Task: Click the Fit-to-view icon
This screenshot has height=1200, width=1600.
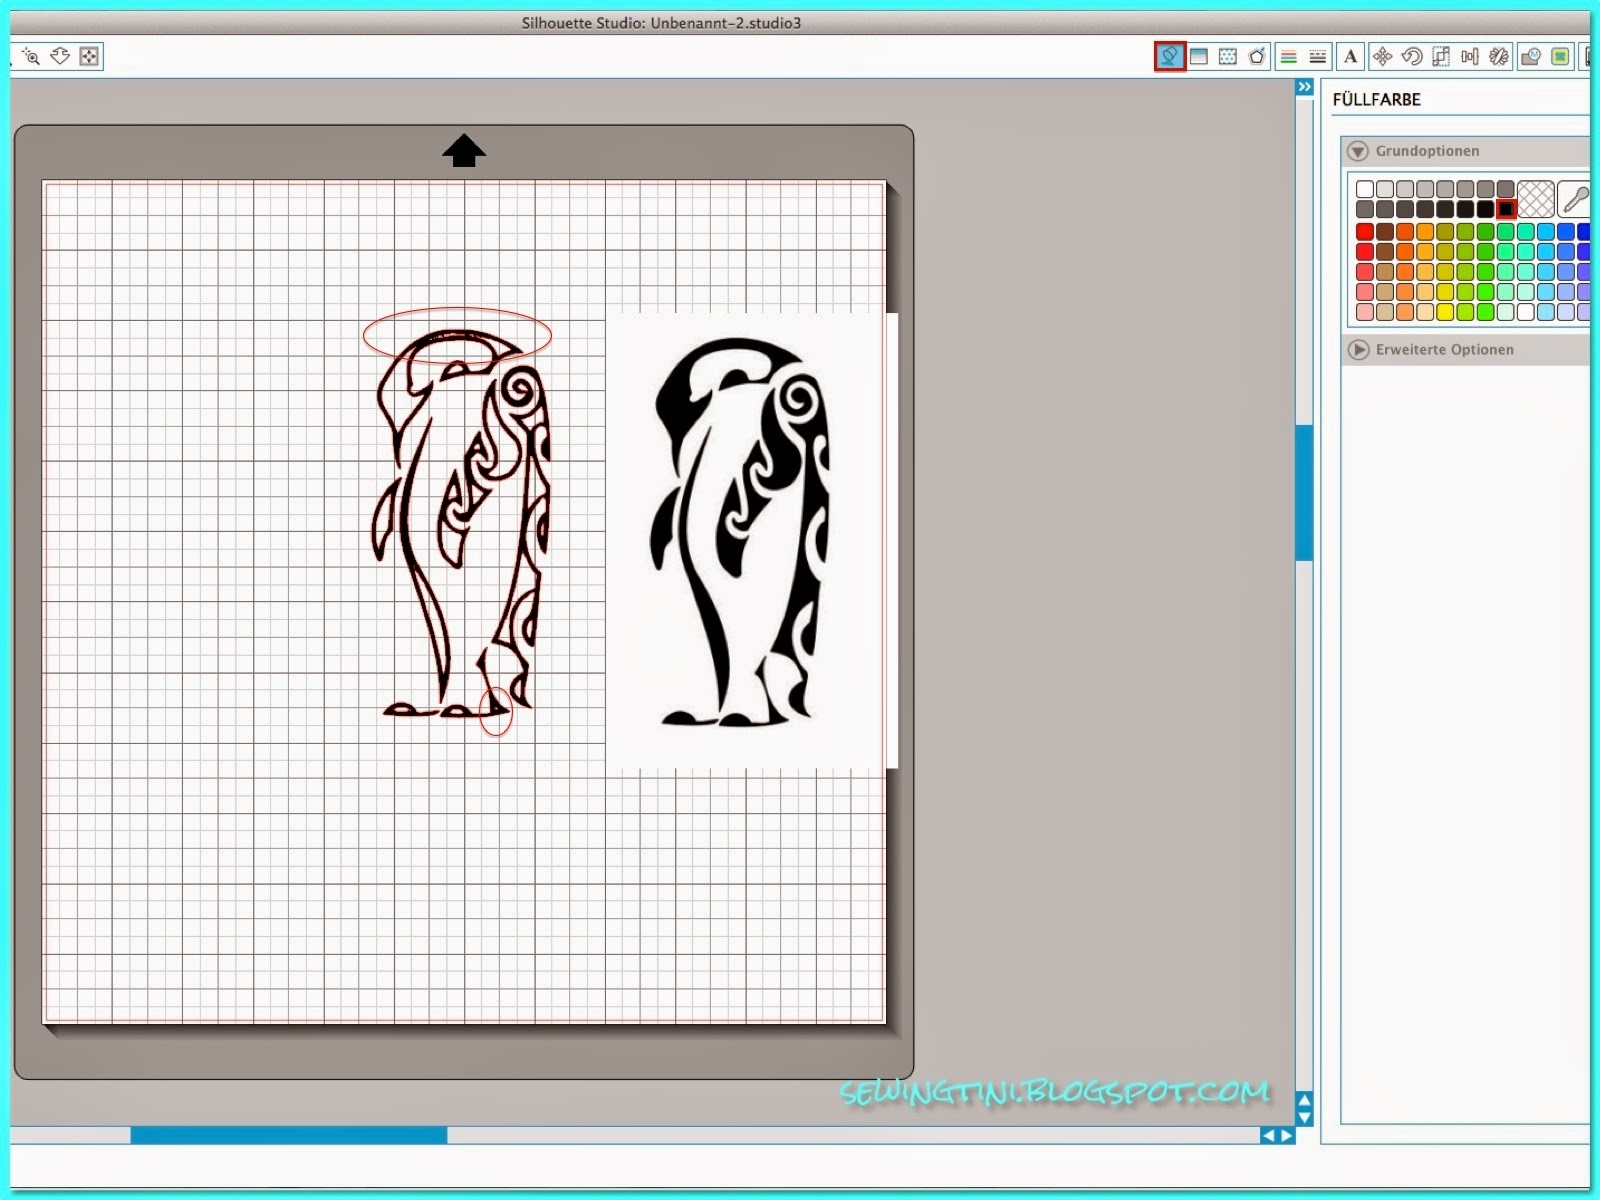Action: point(89,57)
